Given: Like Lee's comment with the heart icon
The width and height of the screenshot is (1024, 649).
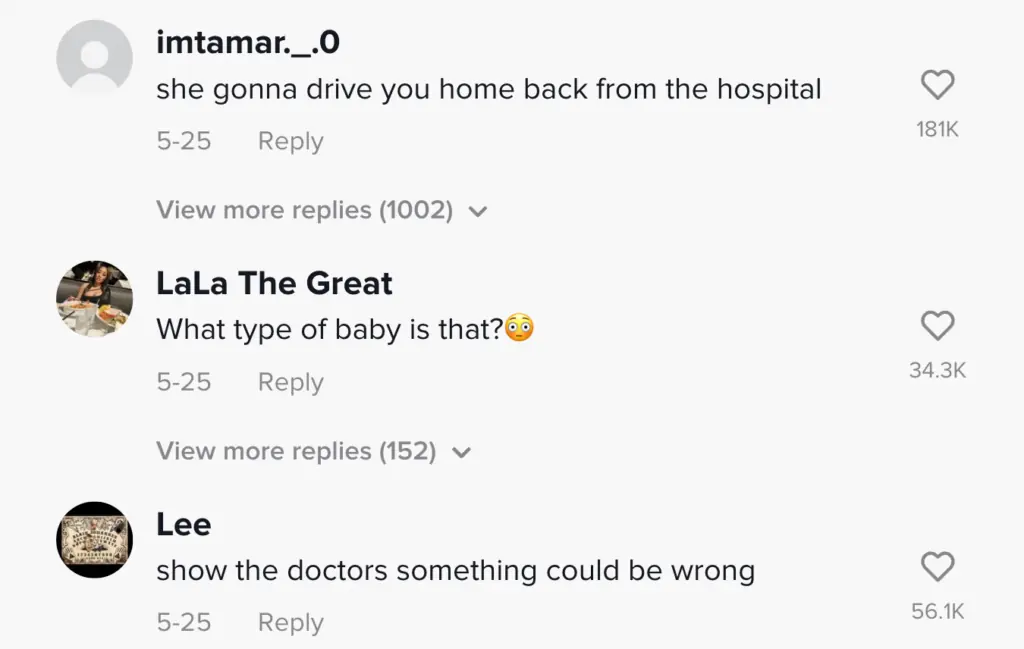Looking at the screenshot, I should (x=937, y=567).
